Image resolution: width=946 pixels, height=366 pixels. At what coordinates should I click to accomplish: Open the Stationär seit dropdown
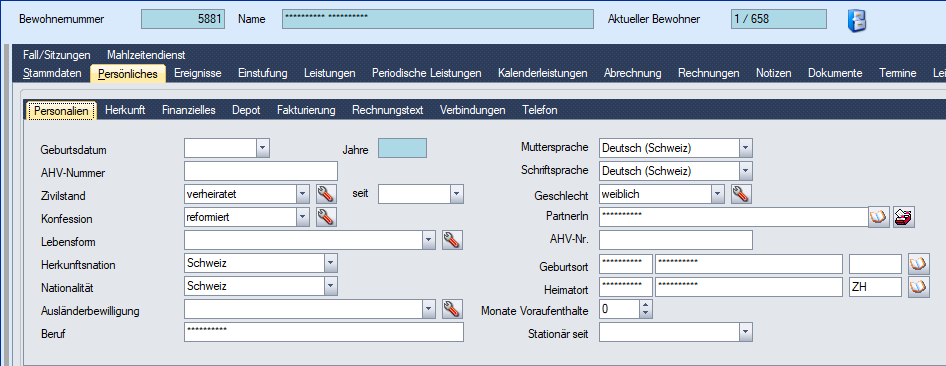pyautogui.click(x=746, y=332)
